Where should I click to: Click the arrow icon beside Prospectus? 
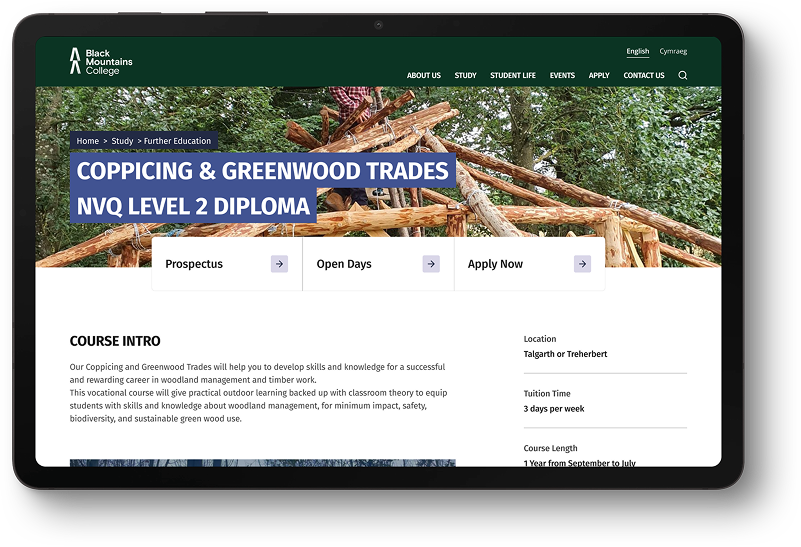click(x=279, y=264)
